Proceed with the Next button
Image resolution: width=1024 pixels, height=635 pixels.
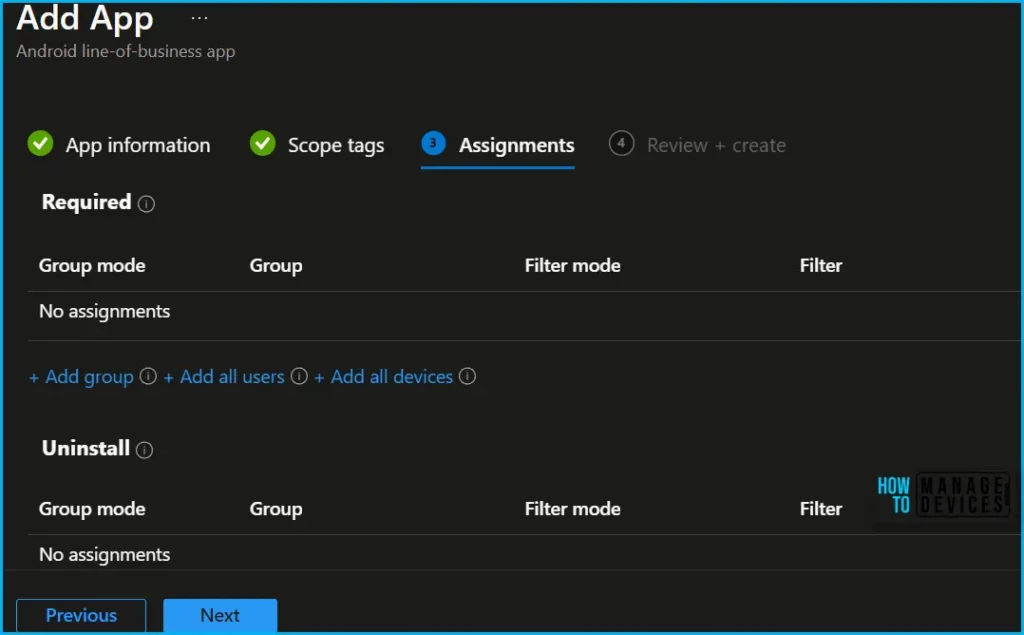click(220, 615)
